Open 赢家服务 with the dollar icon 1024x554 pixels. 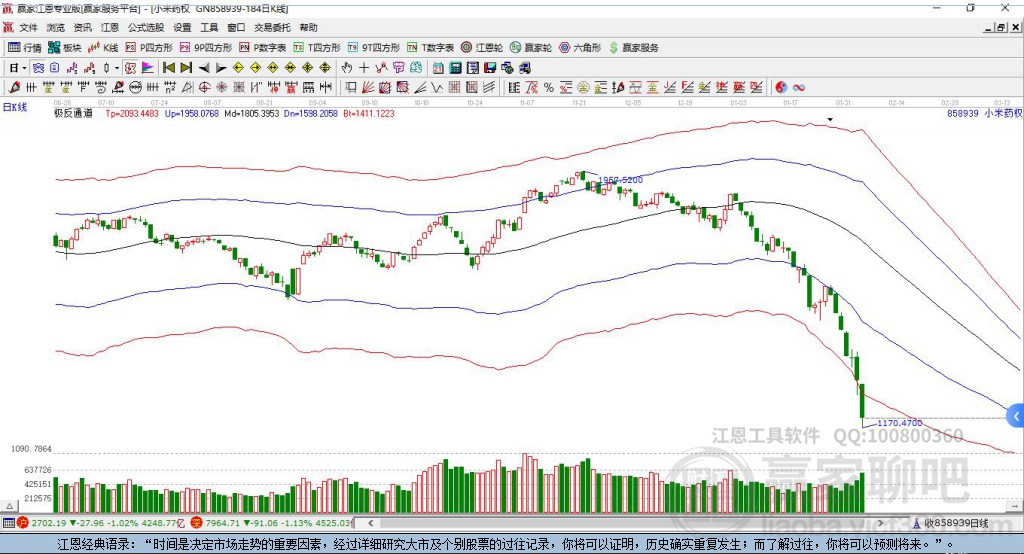click(x=633, y=48)
